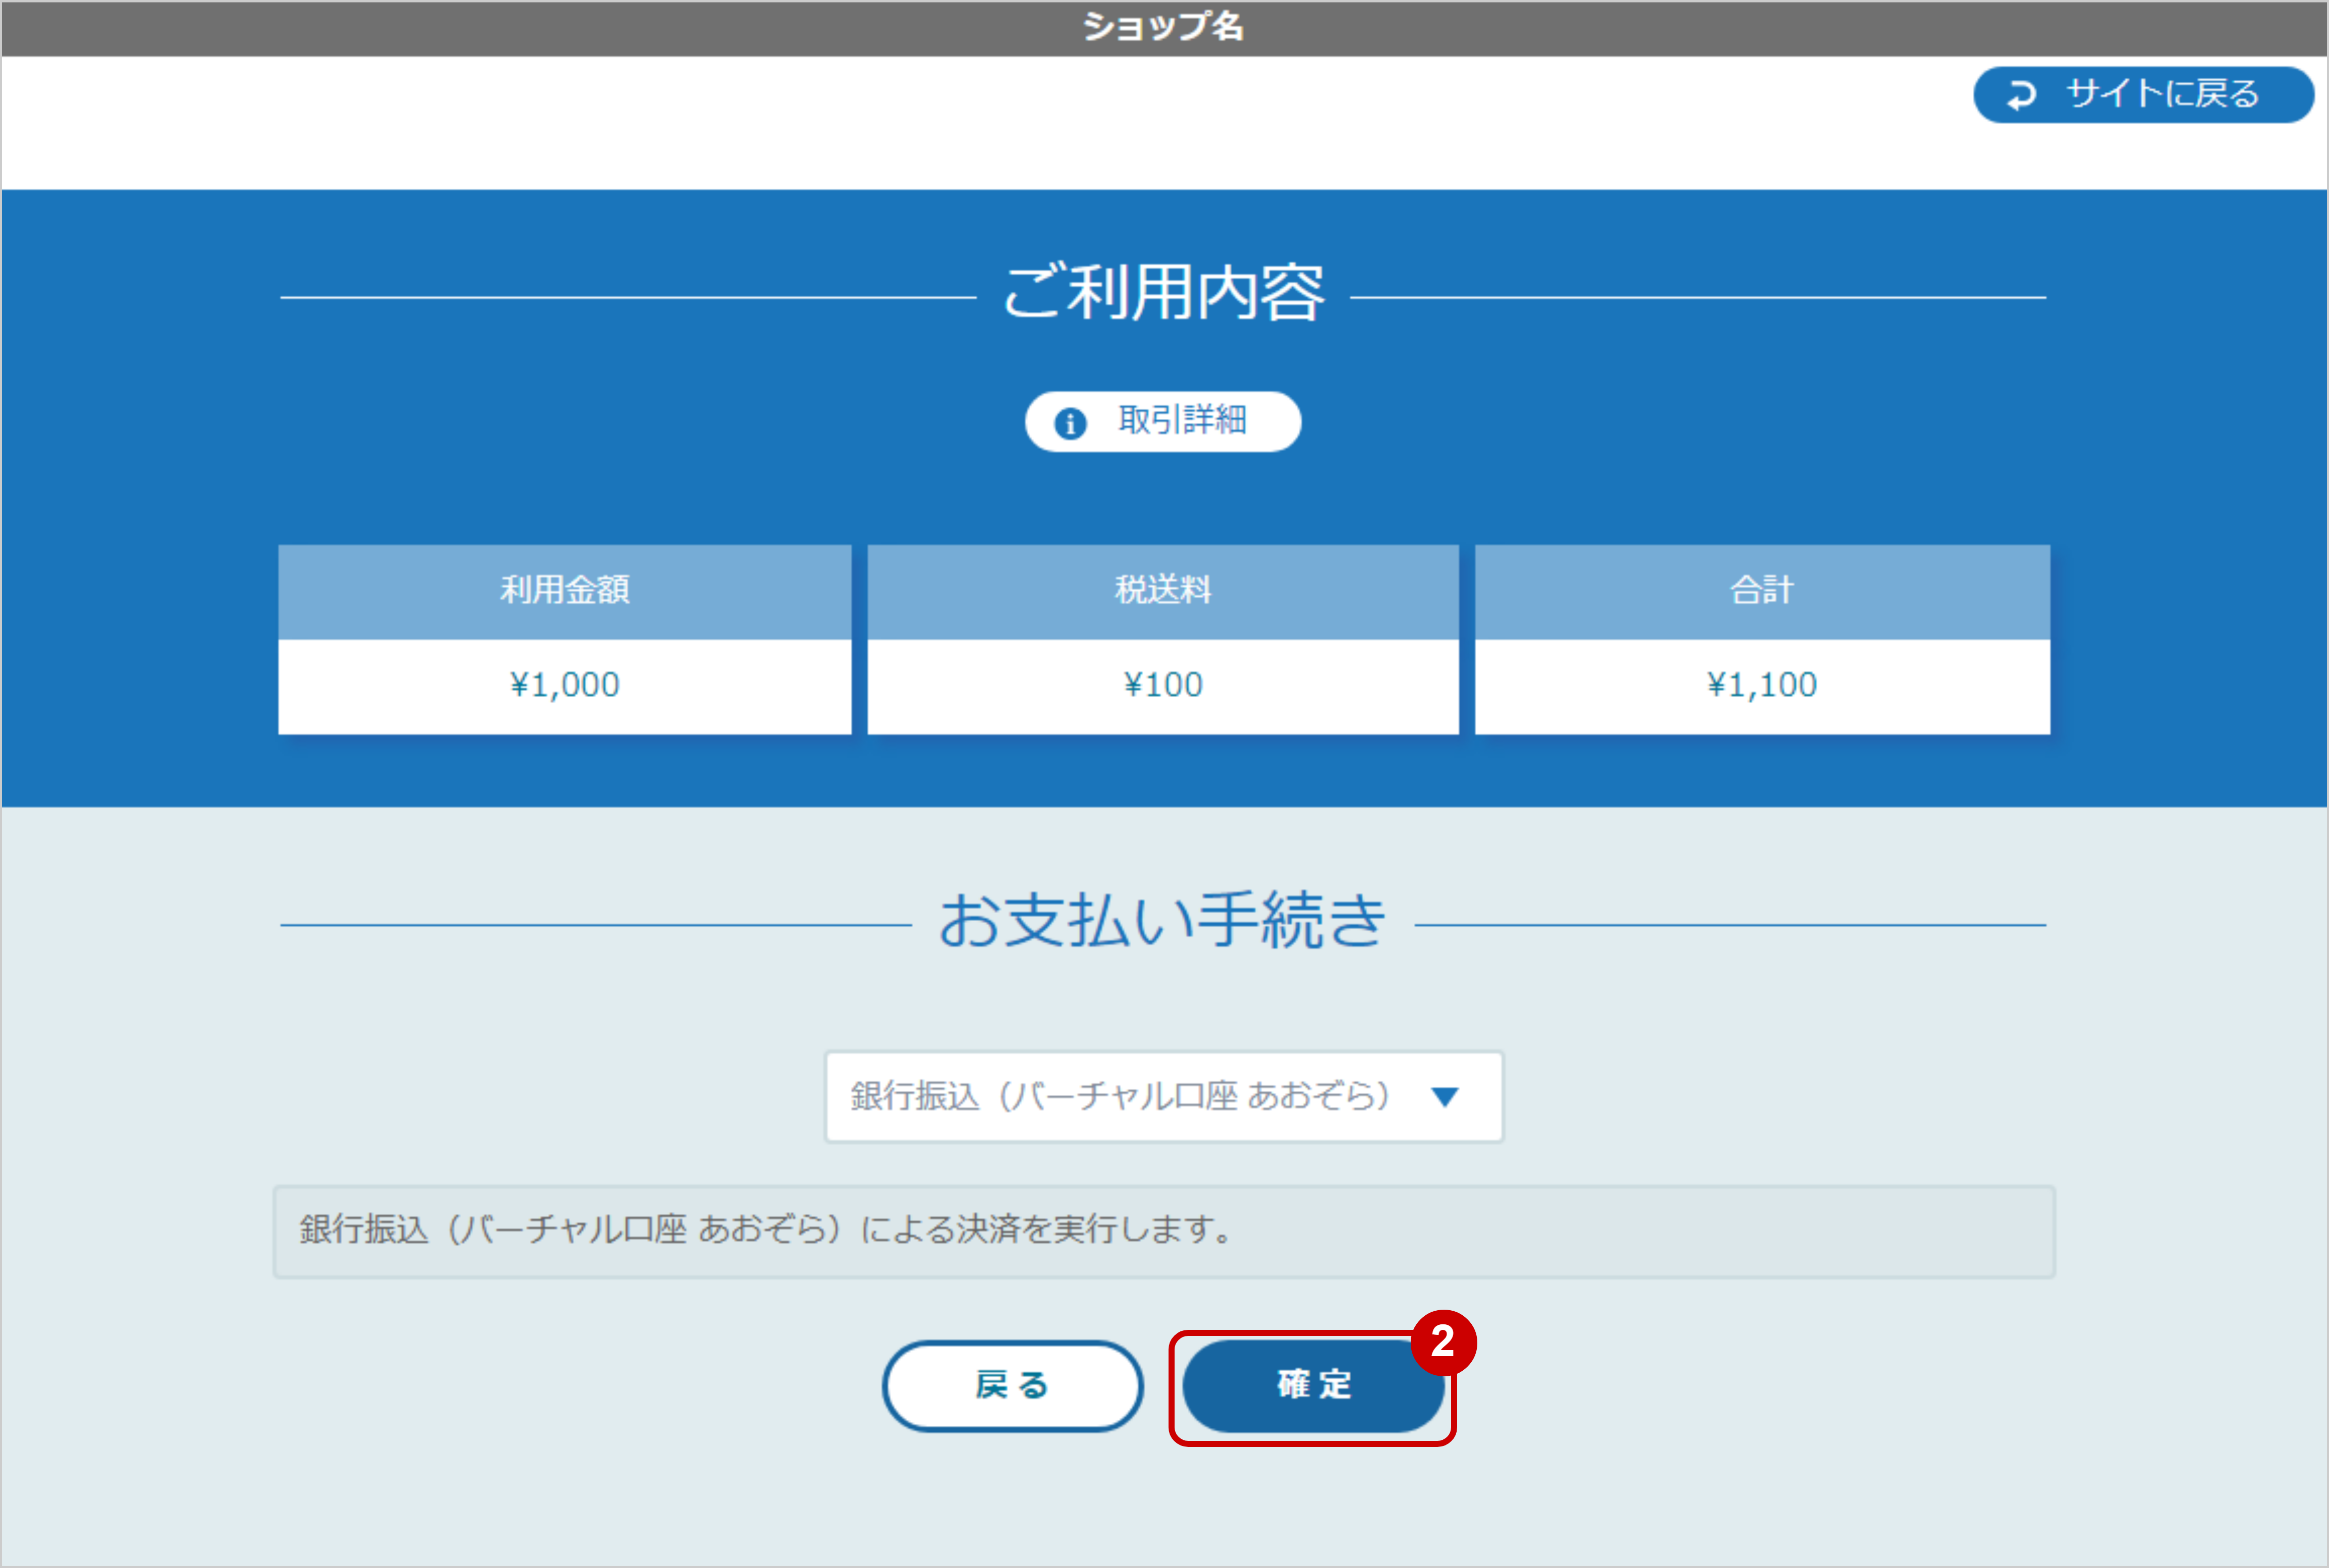Click the 利用金額 column header
The width and height of the screenshot is (2329, 1568).
click(565, 590)
